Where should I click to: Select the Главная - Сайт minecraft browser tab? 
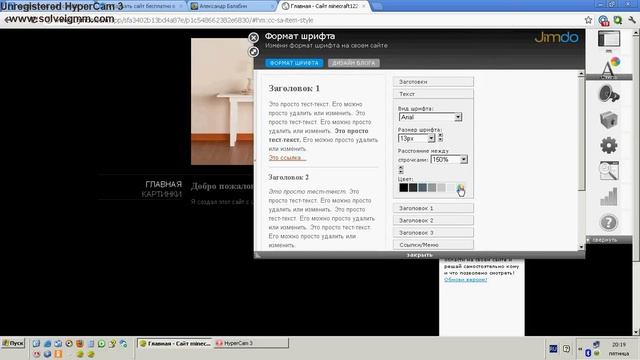[x=324, y=6]
